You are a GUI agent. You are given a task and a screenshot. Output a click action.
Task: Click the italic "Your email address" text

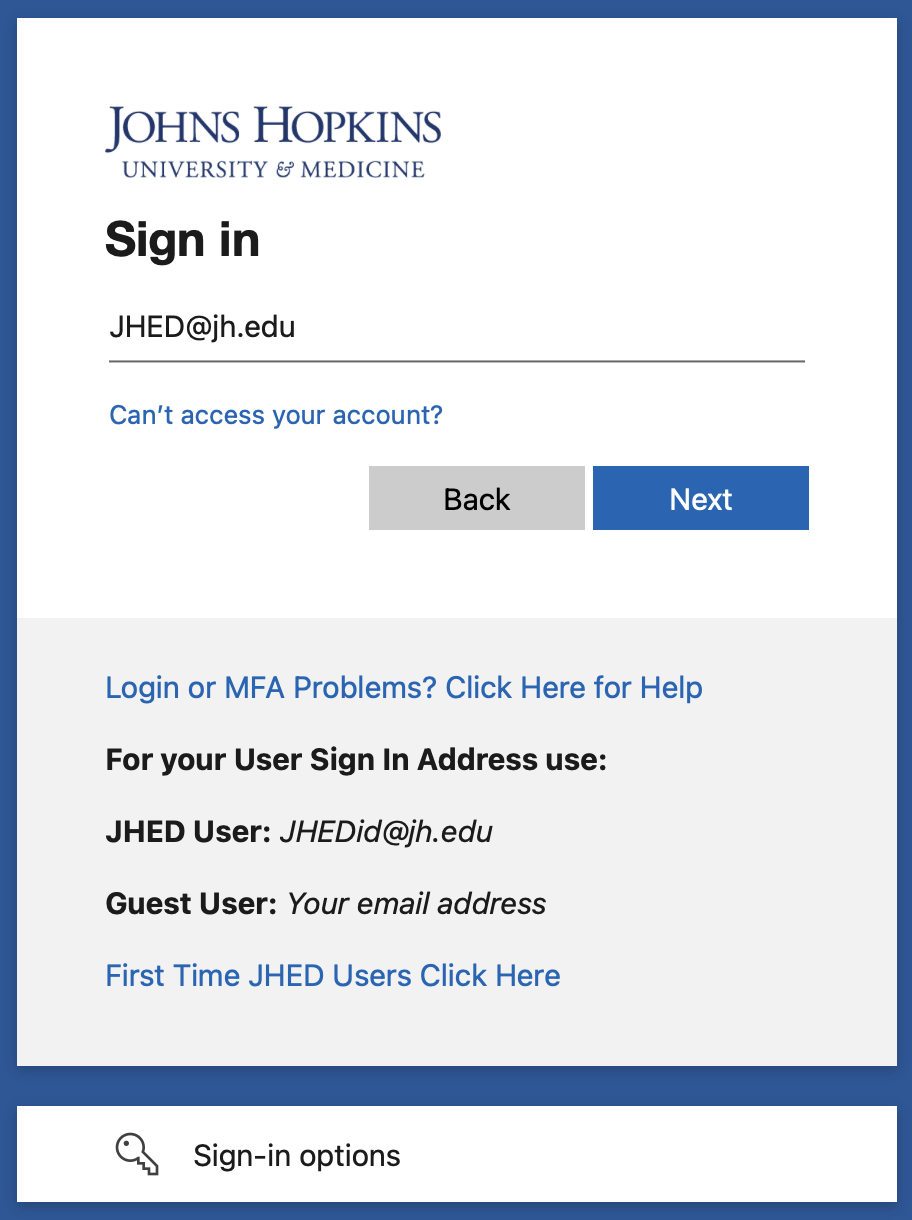pyautogui.click(x=416, y=904)
